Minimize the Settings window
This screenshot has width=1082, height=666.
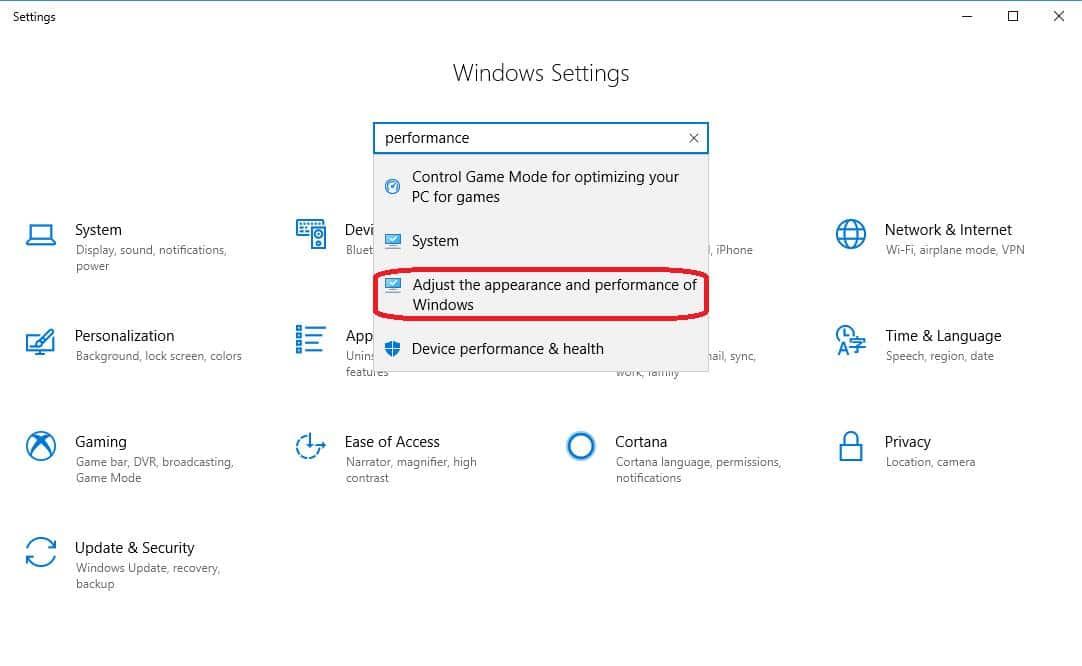[x=967, y=16]
